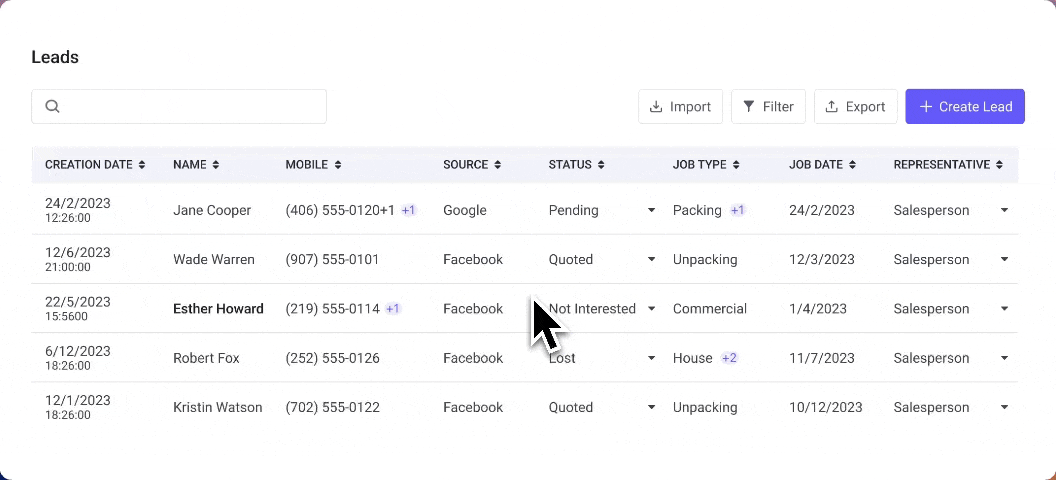This screenshot has width=1056, height=480.
Task: Export the leads list
Action: (x=855, y=107)
